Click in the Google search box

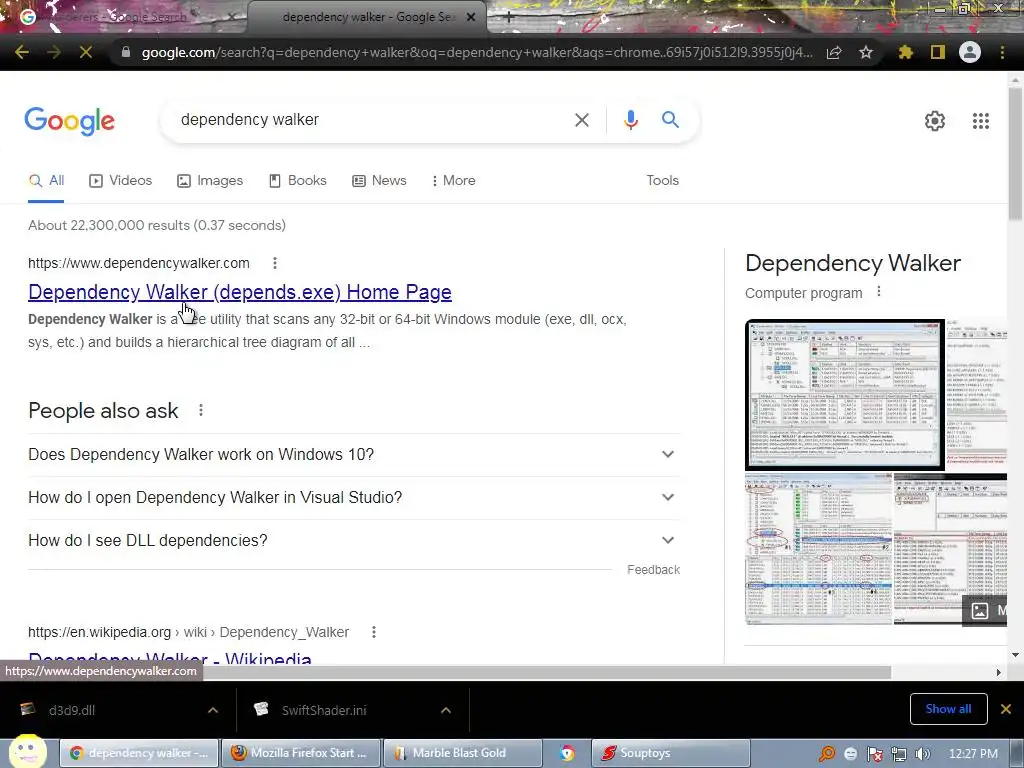pos(372,120)
